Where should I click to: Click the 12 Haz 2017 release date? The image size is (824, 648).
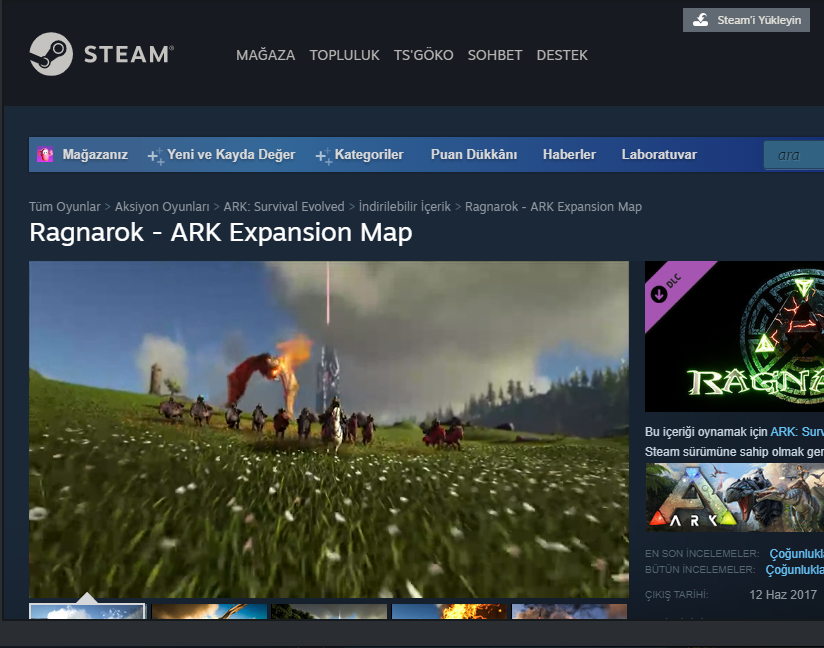tap(782, 594)
